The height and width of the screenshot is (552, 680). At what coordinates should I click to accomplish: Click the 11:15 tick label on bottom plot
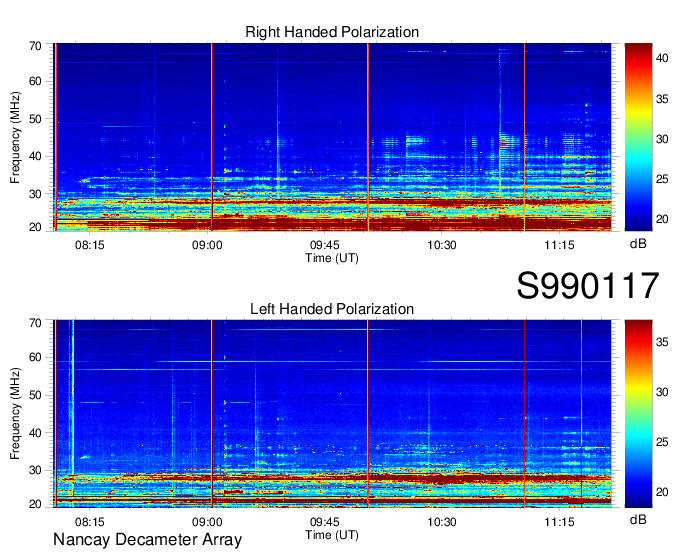pyautogui.click(x=559, y=522)
